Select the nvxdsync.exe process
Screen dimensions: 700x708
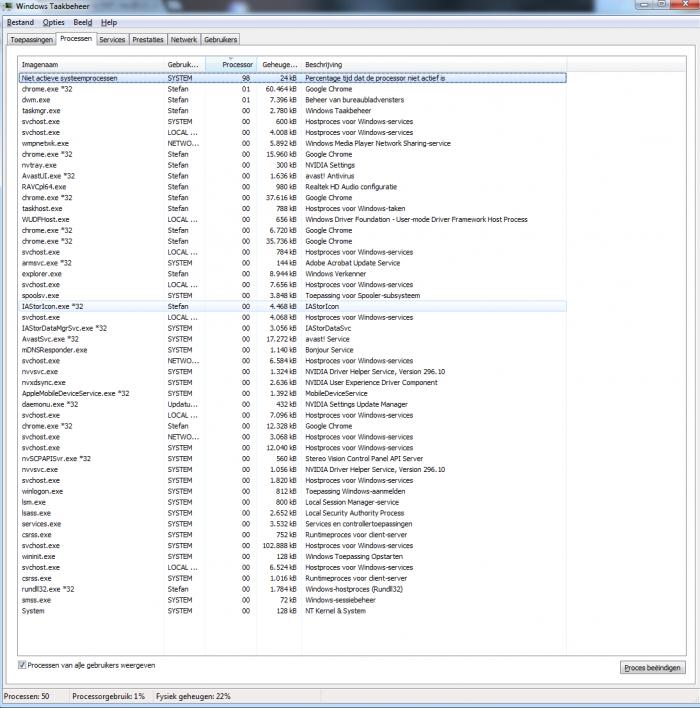point(293,382)
